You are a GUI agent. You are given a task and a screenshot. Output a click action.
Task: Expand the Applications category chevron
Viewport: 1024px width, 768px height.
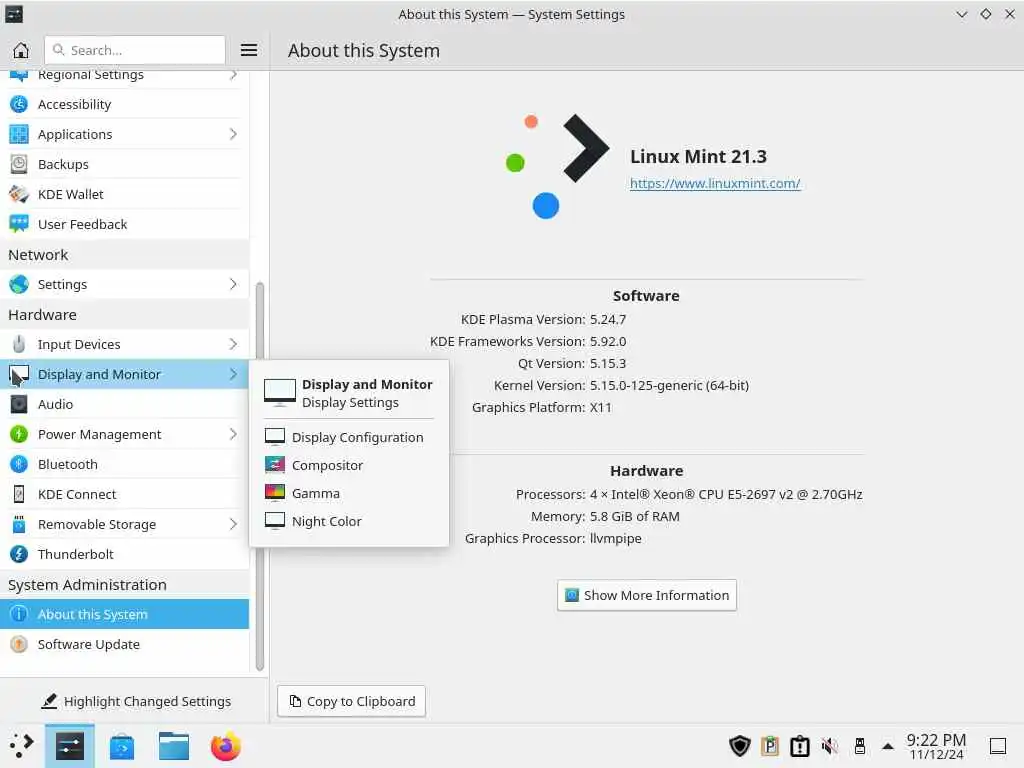click(x=233, y=134)
